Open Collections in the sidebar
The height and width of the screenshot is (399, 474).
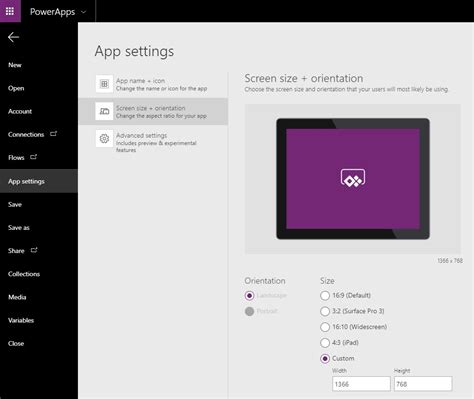pos(24,274)
